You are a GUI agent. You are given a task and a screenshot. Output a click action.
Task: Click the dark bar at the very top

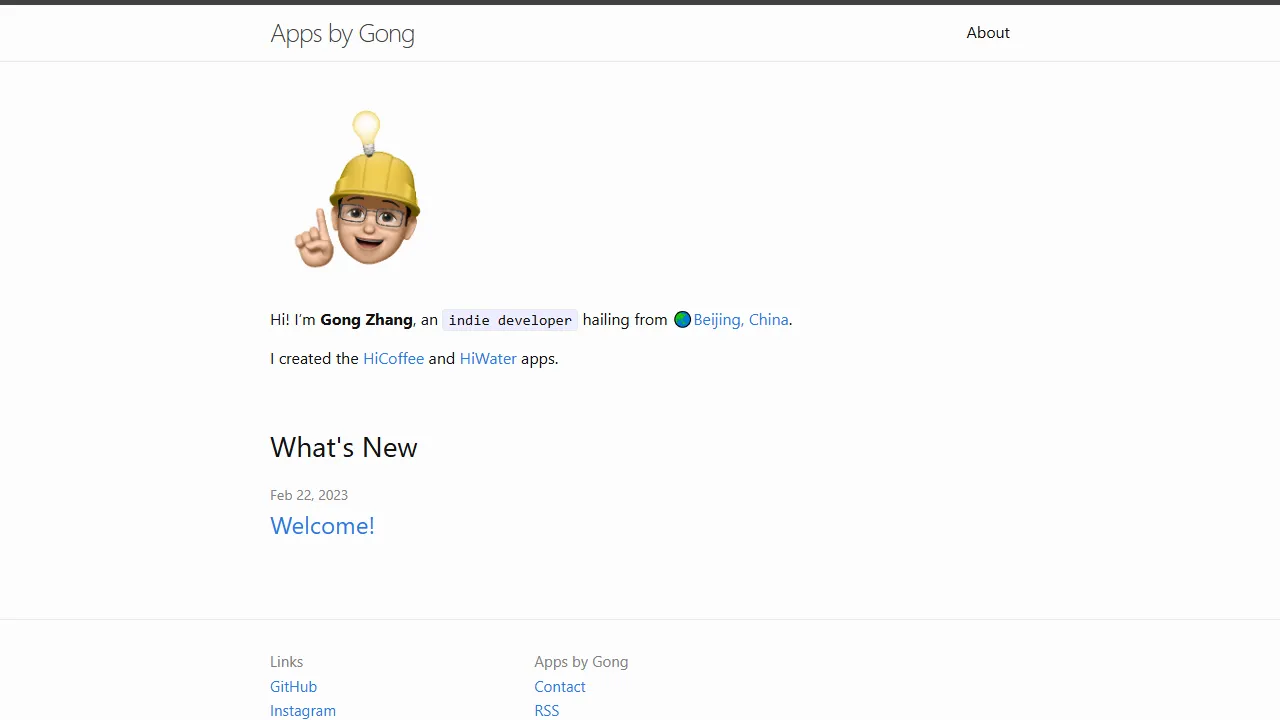click(x=640, y=2)
